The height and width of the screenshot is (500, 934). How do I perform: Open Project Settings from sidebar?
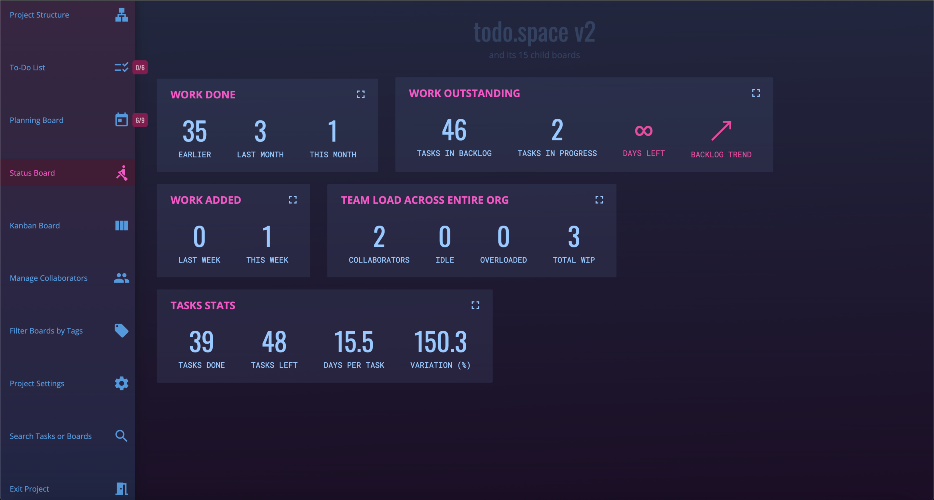point(37,383)
